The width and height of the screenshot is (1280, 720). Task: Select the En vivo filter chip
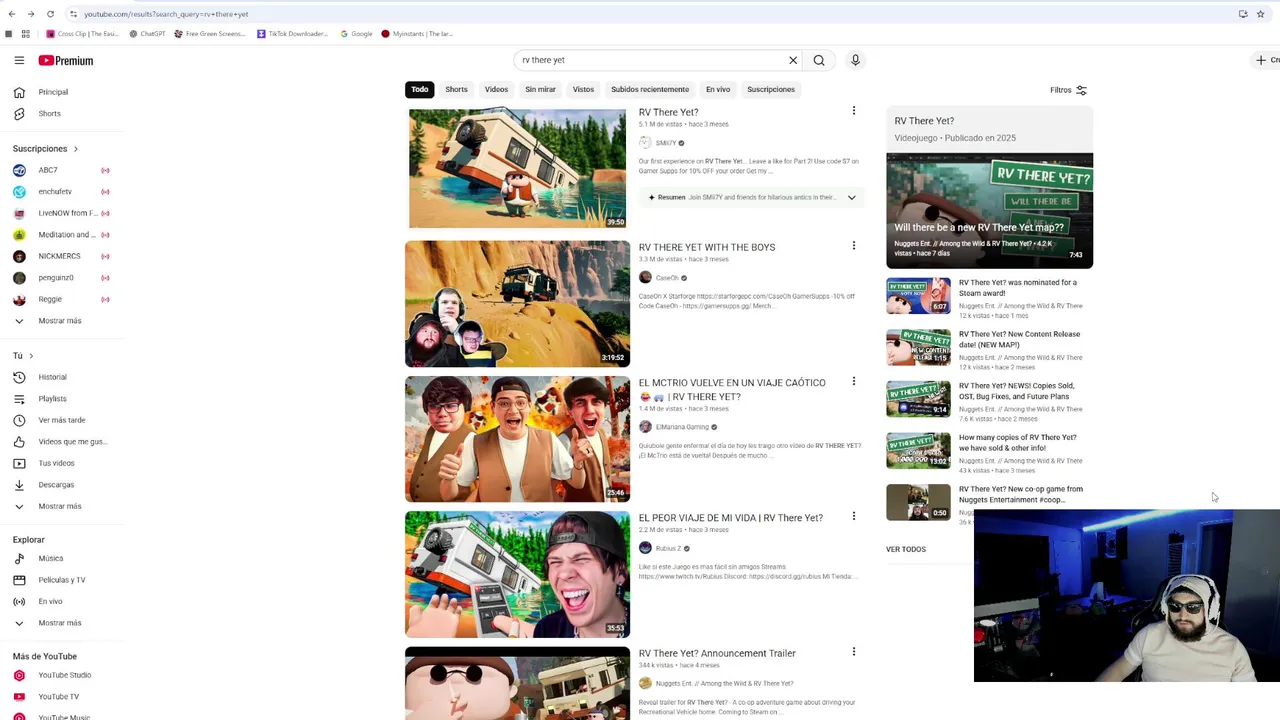[718, 90]
